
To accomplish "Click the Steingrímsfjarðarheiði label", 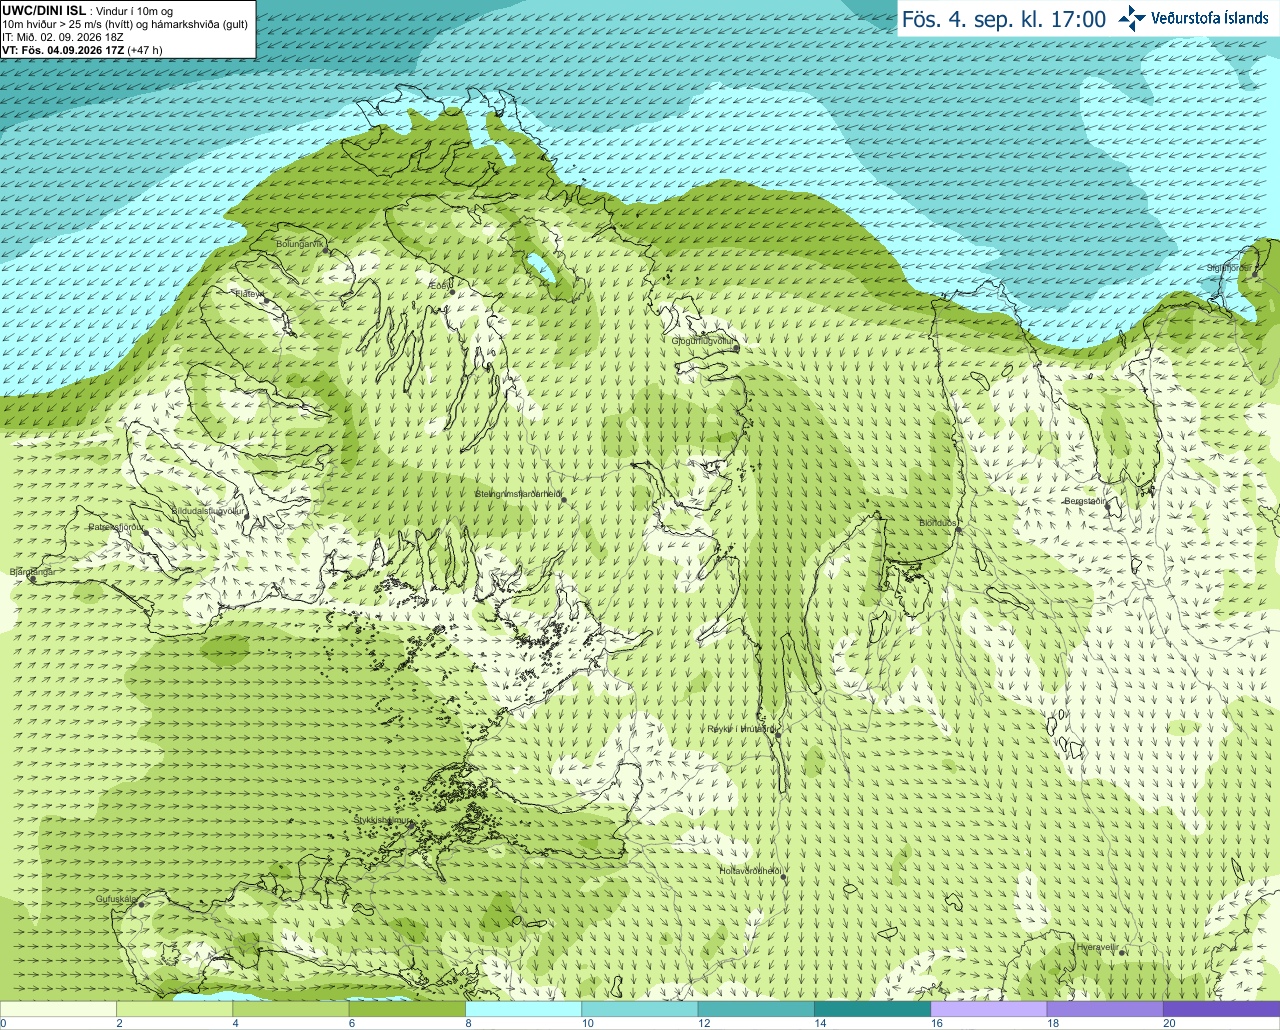I will click(517, 494).
